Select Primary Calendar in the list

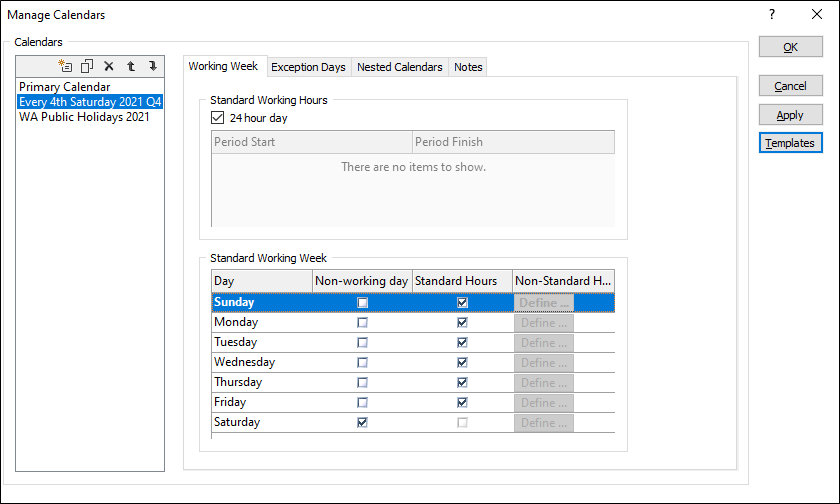pos(64,87)
